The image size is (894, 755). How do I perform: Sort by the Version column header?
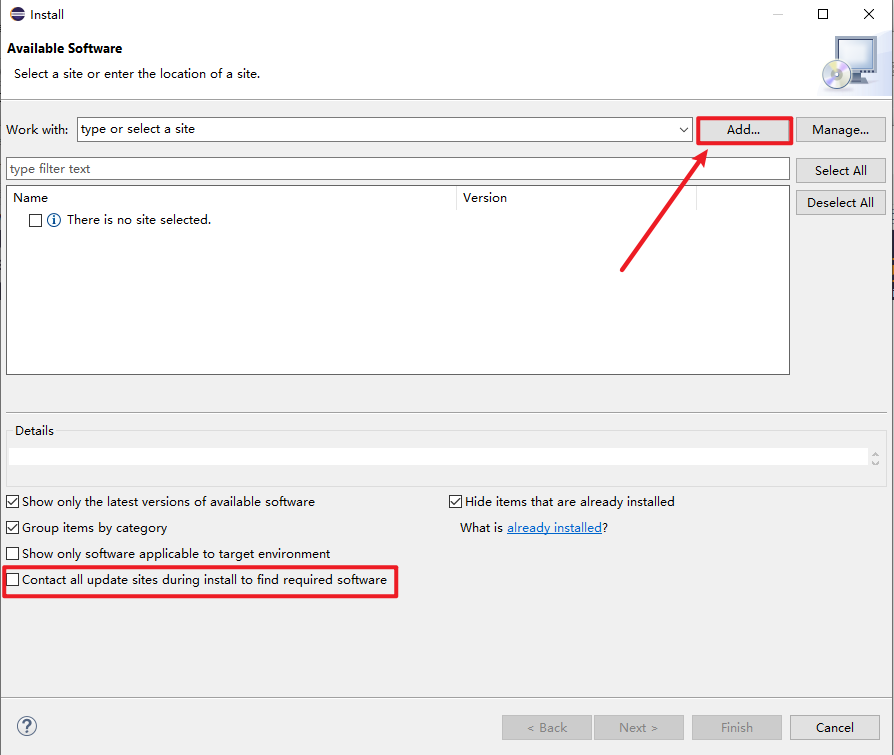[x=575, y=198]
